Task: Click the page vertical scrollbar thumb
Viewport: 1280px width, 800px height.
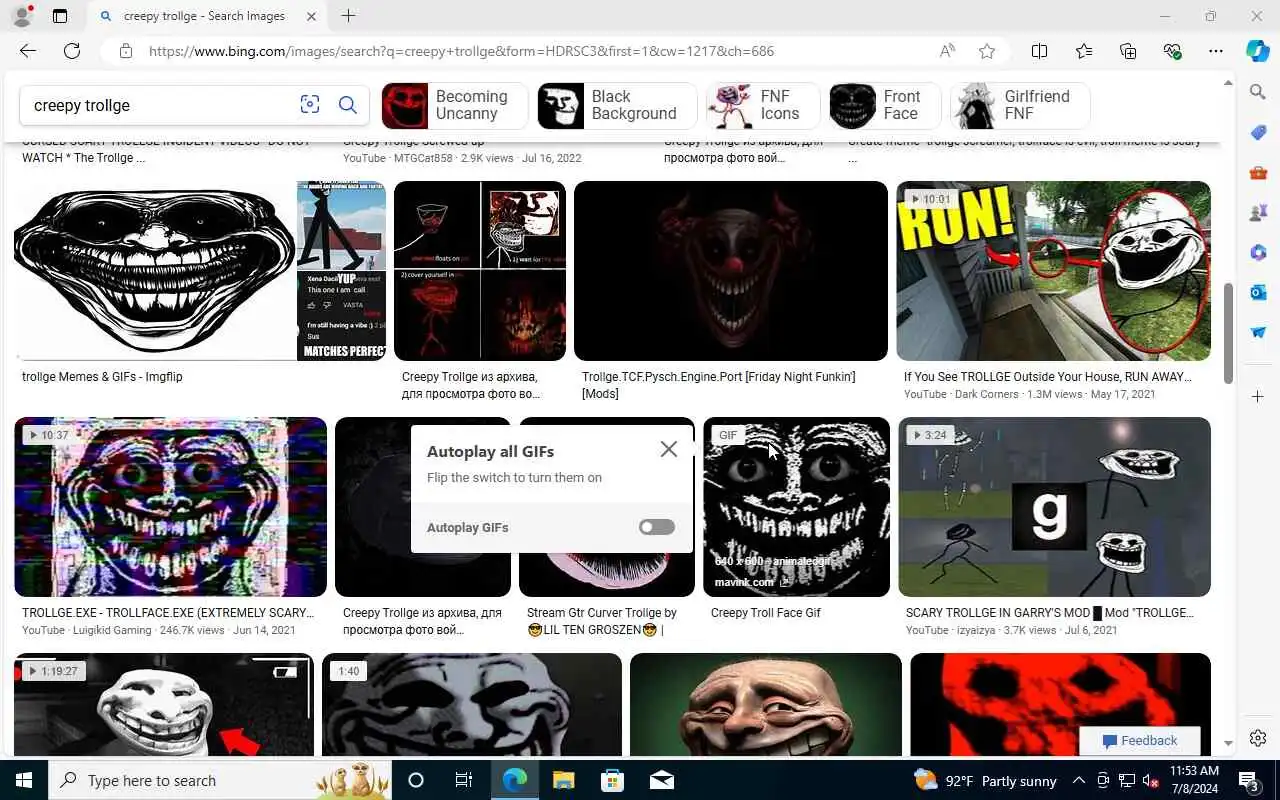Action: [1229, 333]
